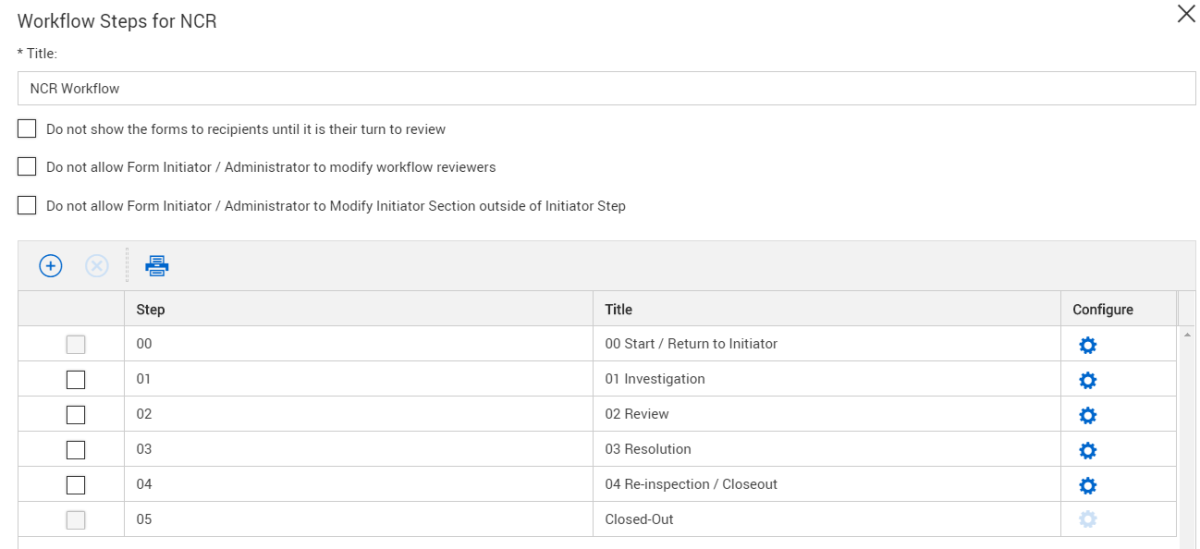1200x549 pixels.
Task: Check the box beside step 04
Action: click(76, 485)
